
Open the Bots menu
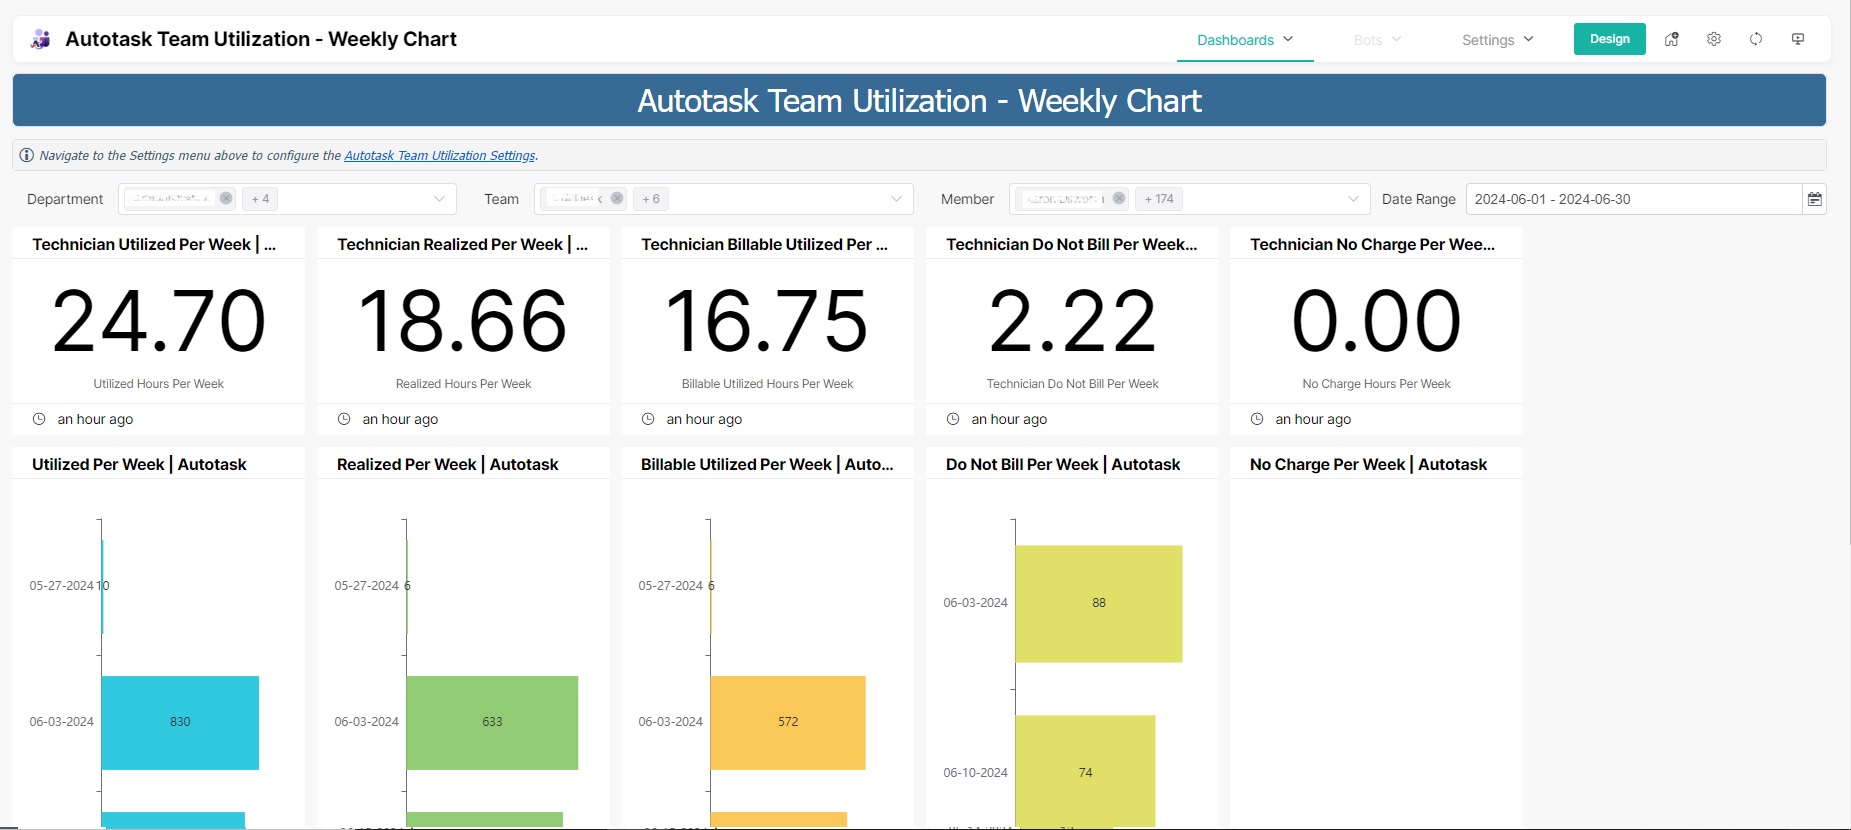click(x=1377, y=40)
